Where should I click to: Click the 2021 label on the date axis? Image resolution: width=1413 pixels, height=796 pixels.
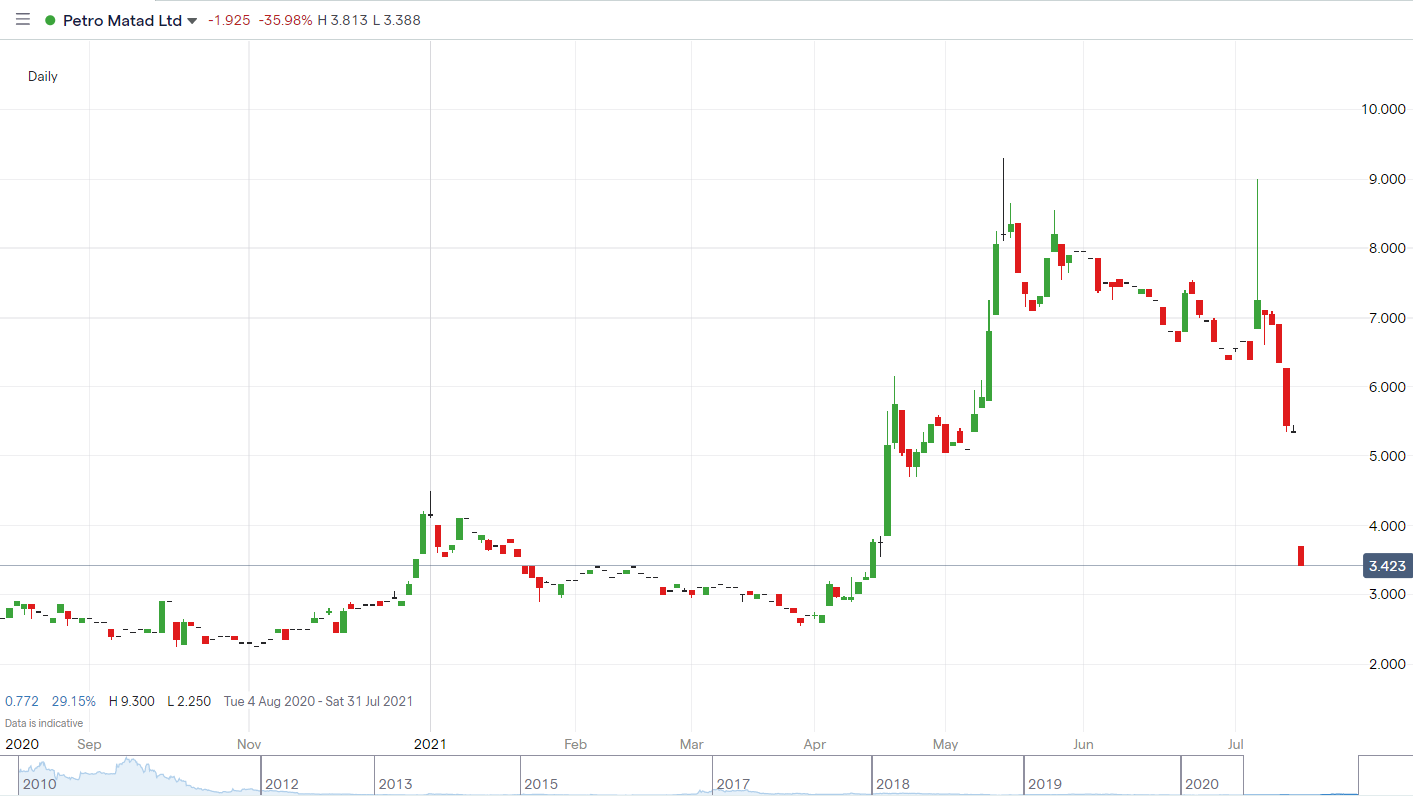430,744
